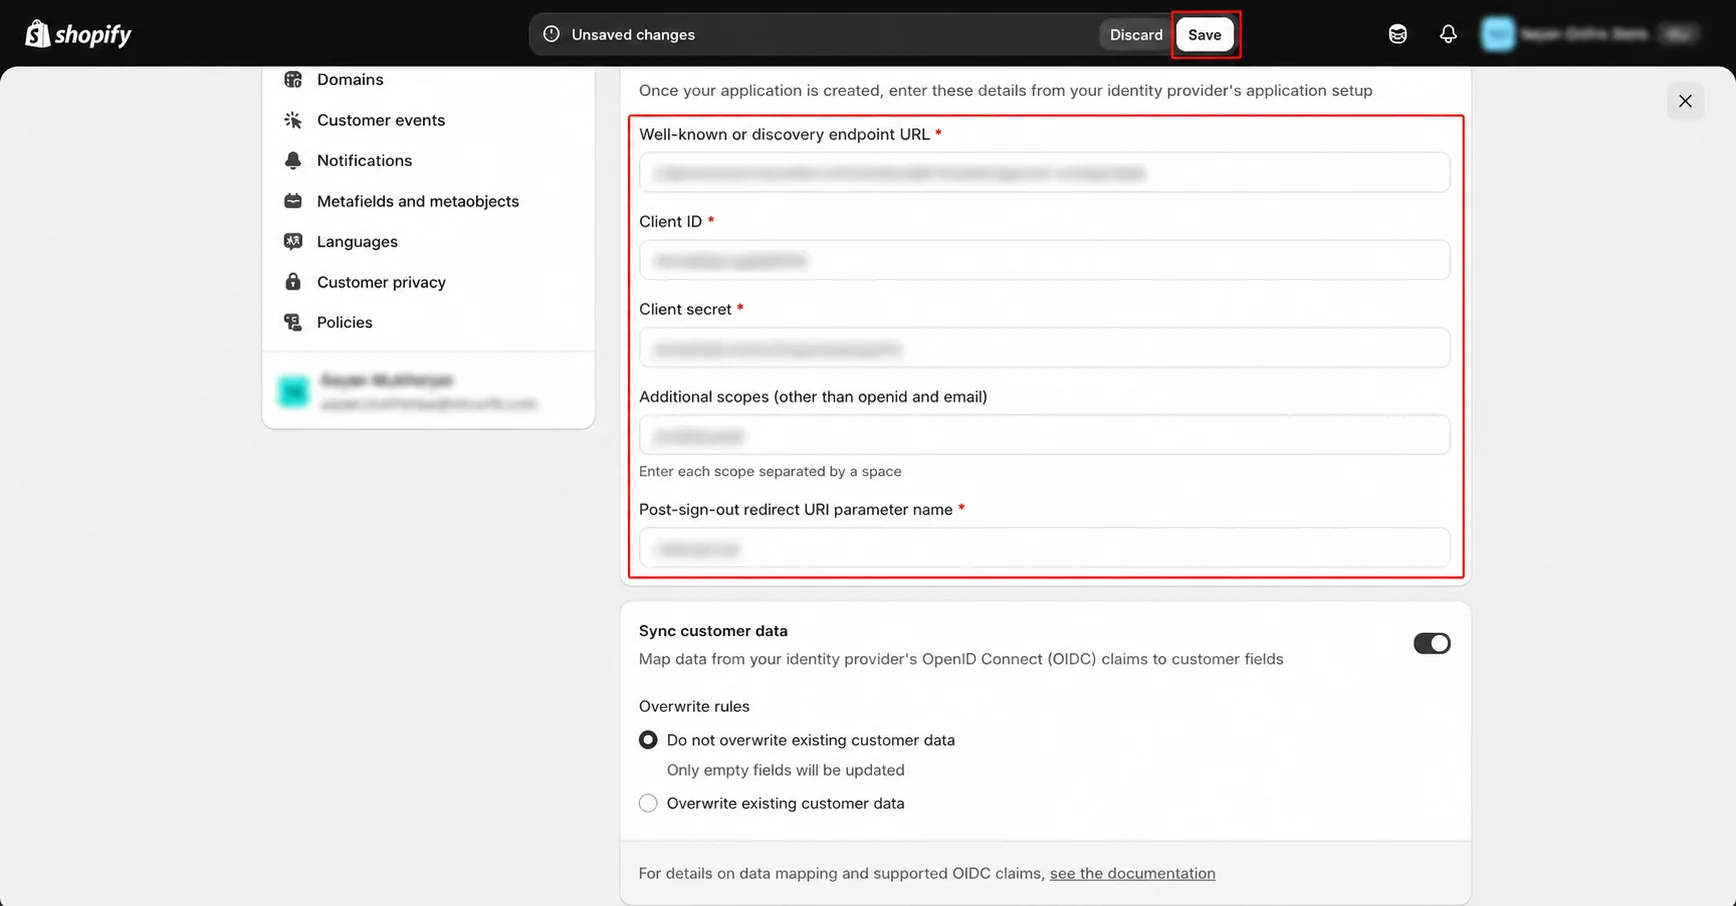Click the user account card under Policies
This screenshot has width=1736, height=906.
click(x=428, y=391)
